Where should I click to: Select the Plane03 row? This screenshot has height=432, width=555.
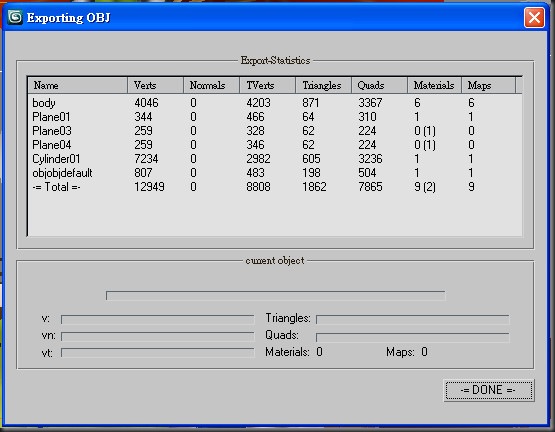(274, 131)
